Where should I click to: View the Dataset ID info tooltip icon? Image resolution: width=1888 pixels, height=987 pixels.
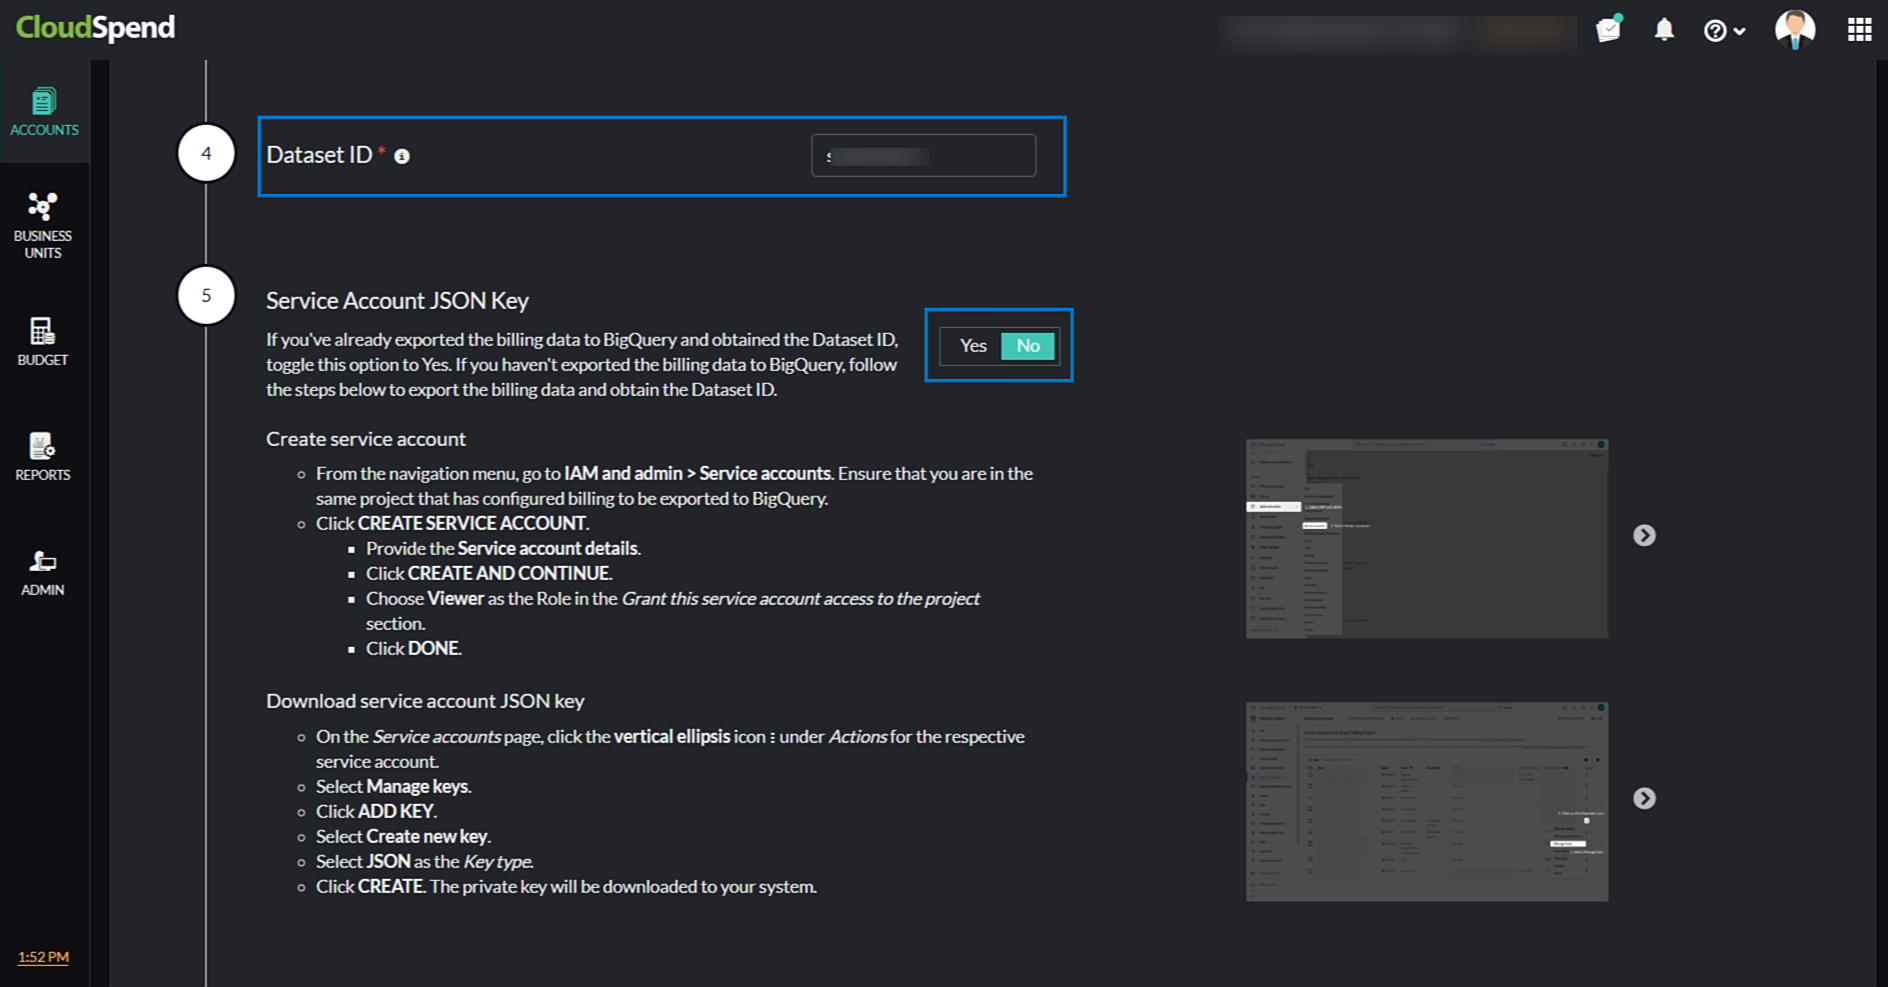click(402, 156)
